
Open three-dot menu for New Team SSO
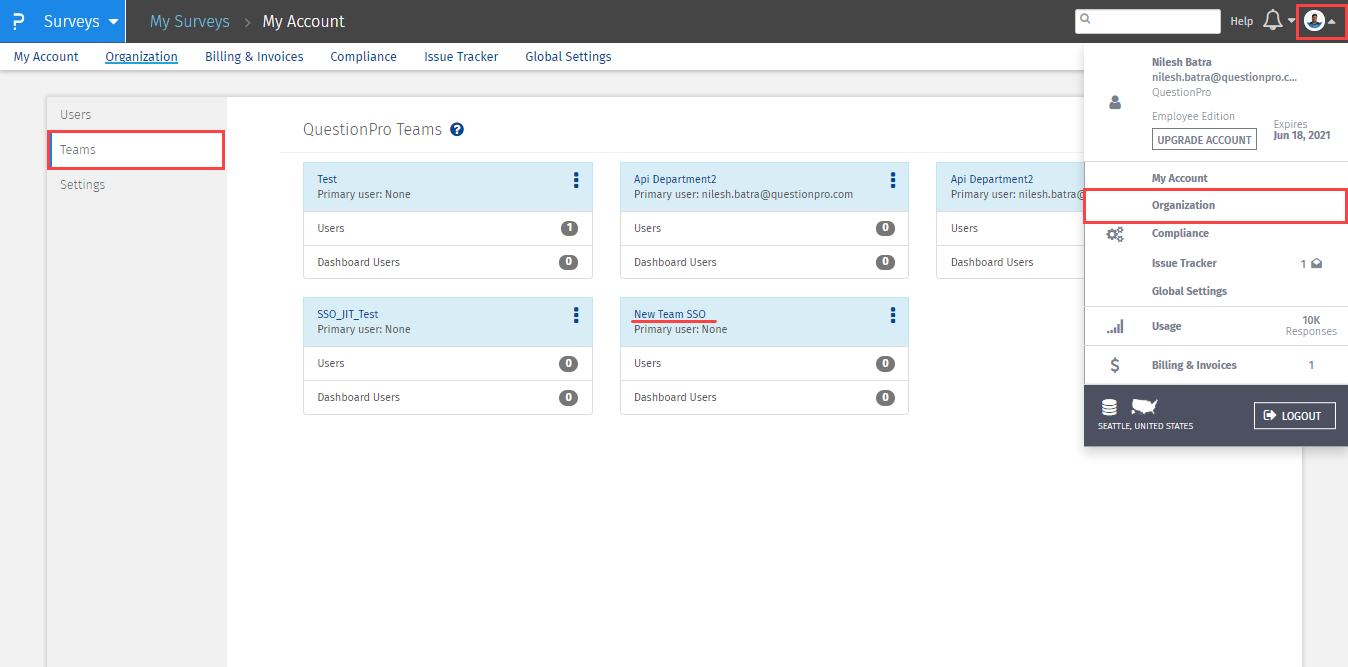click(893, 315)
